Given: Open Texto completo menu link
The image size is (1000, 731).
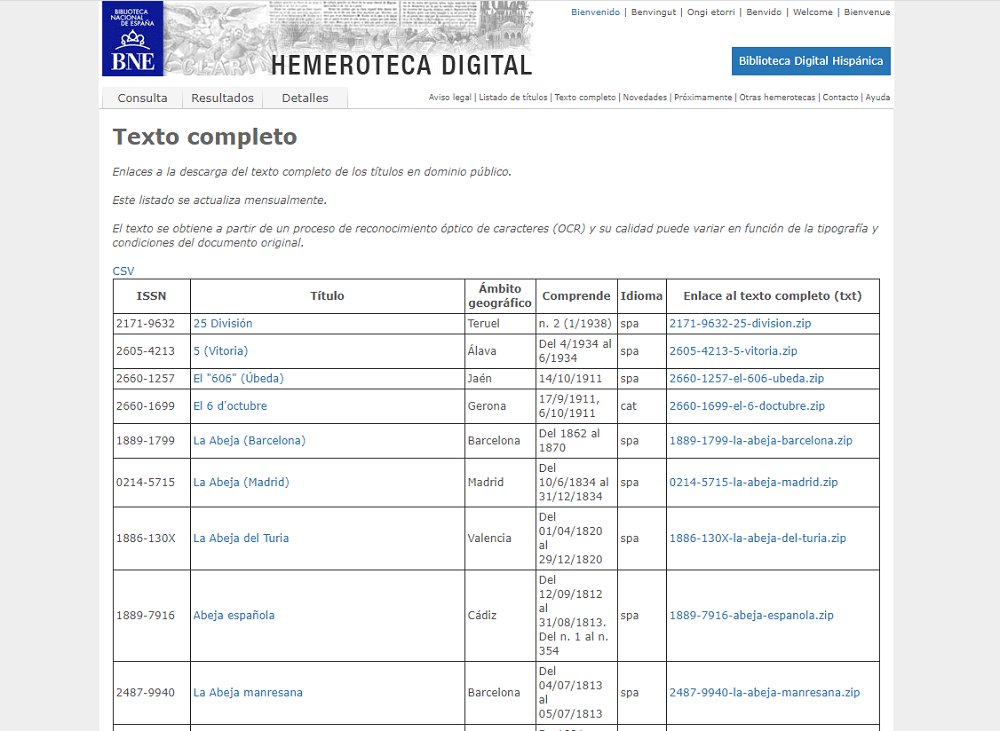Looking at the screenshot, I should pyautogui.click(x=585, y=98).
